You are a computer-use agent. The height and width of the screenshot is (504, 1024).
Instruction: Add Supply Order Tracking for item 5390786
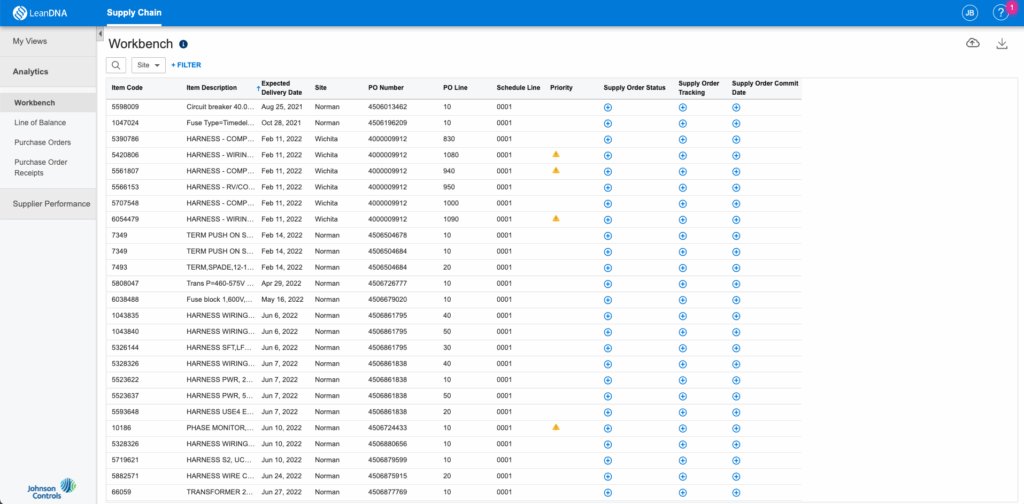pyautogui.click(x=682, y=139)
